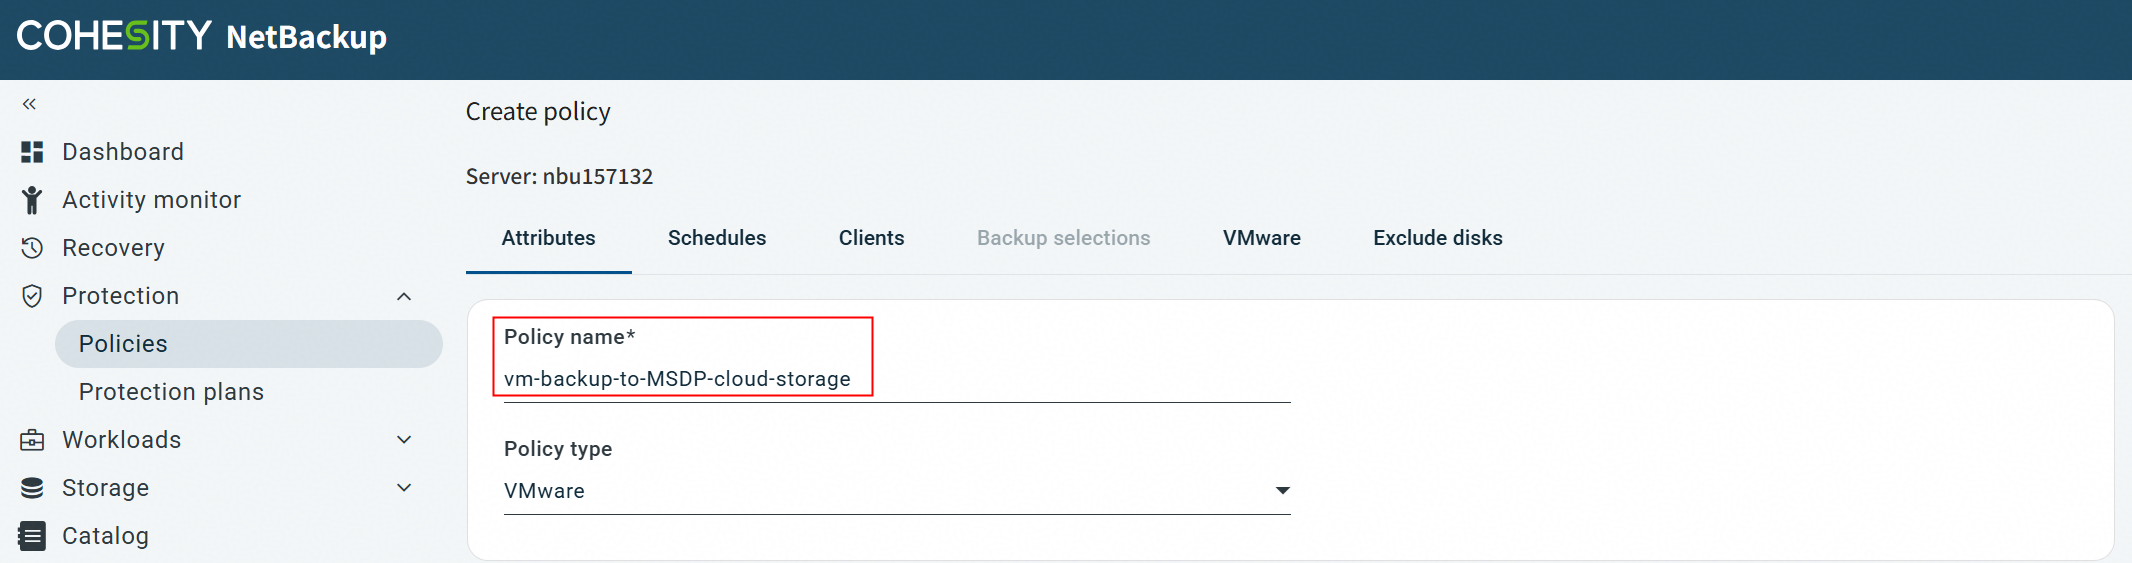Image resolution: width=2132 pixels, height=563 pixels.
Task: Click the Storage database icon
Action: tap(32, 488)
